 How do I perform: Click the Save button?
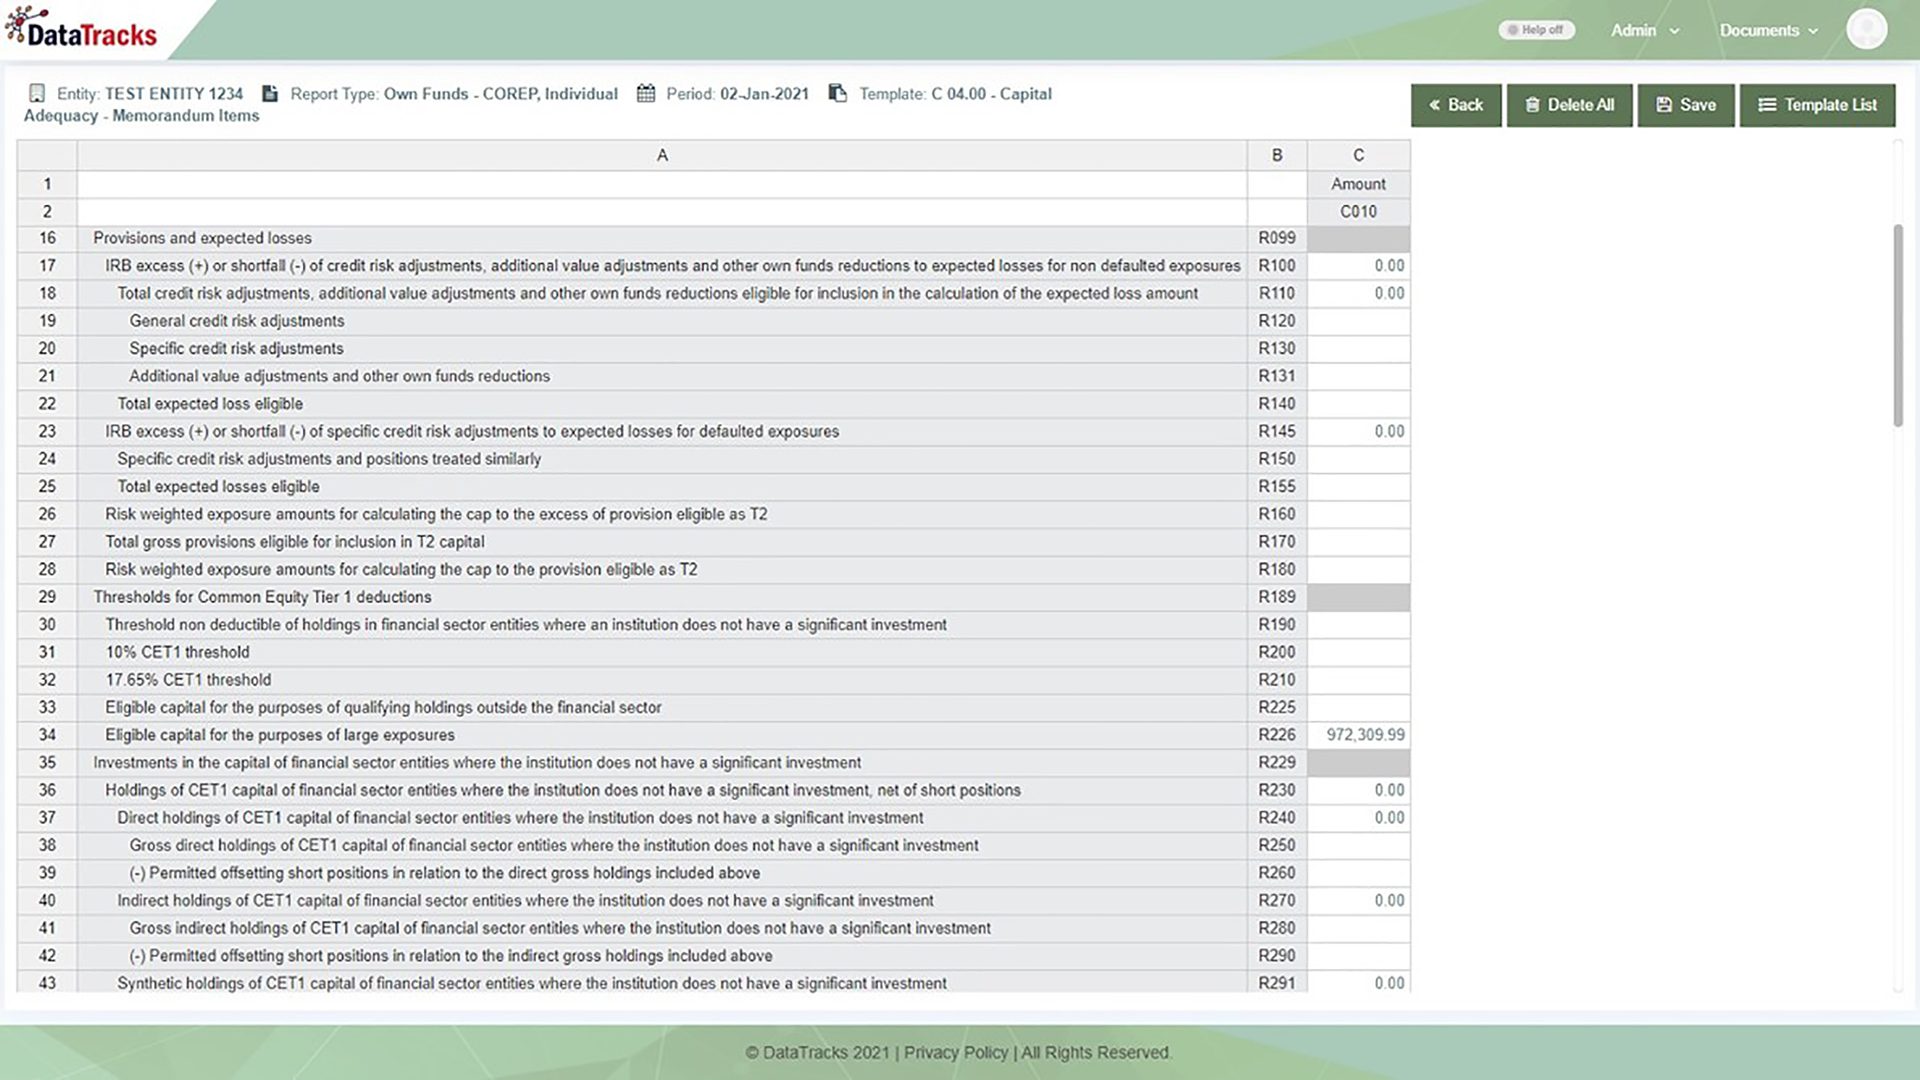[x=1686, y=105]
